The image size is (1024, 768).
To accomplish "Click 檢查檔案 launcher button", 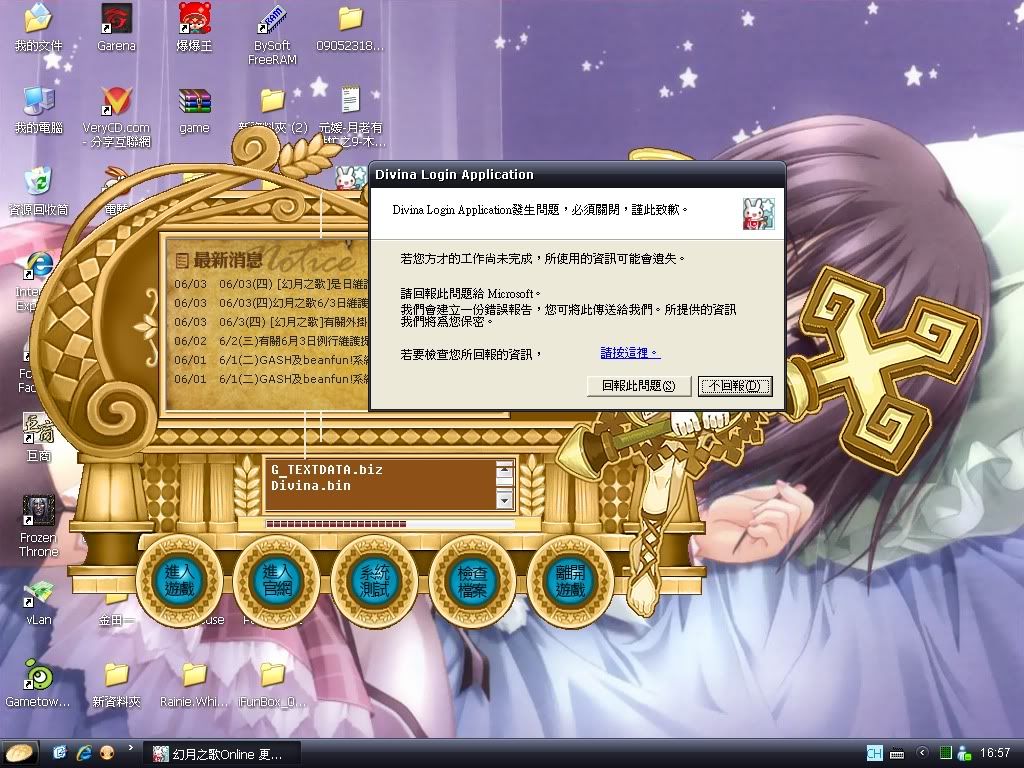I will (x=472, y=580).
